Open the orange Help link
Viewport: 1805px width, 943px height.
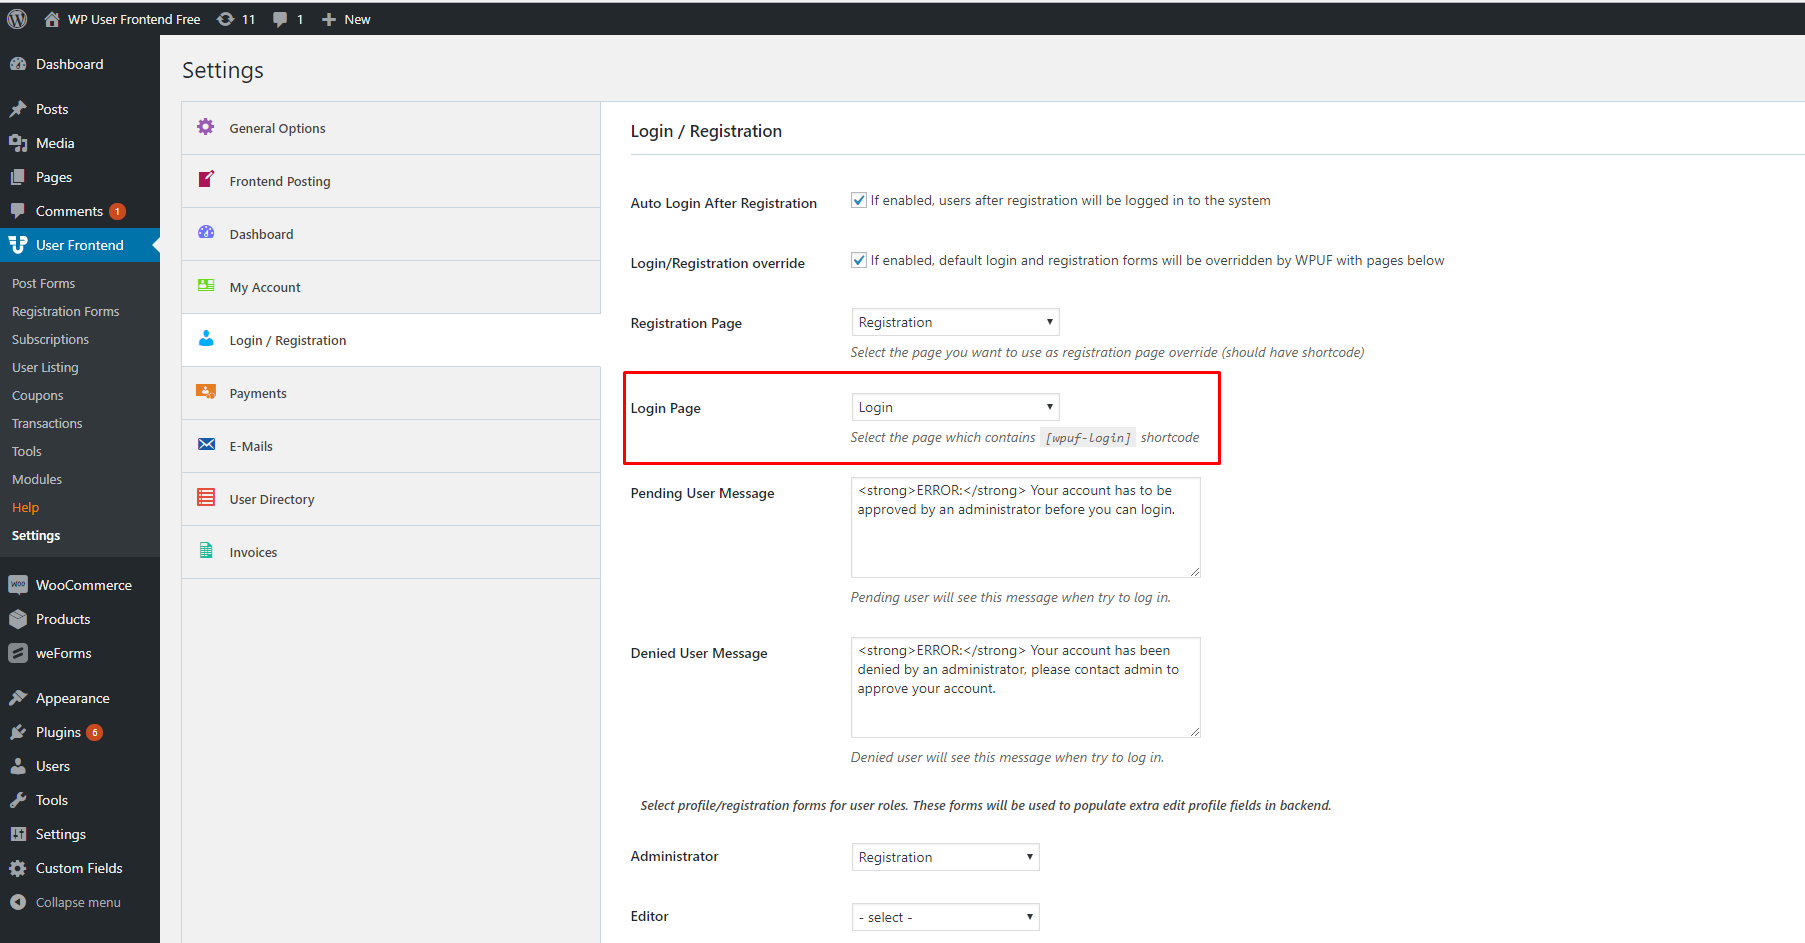(25, 508)
